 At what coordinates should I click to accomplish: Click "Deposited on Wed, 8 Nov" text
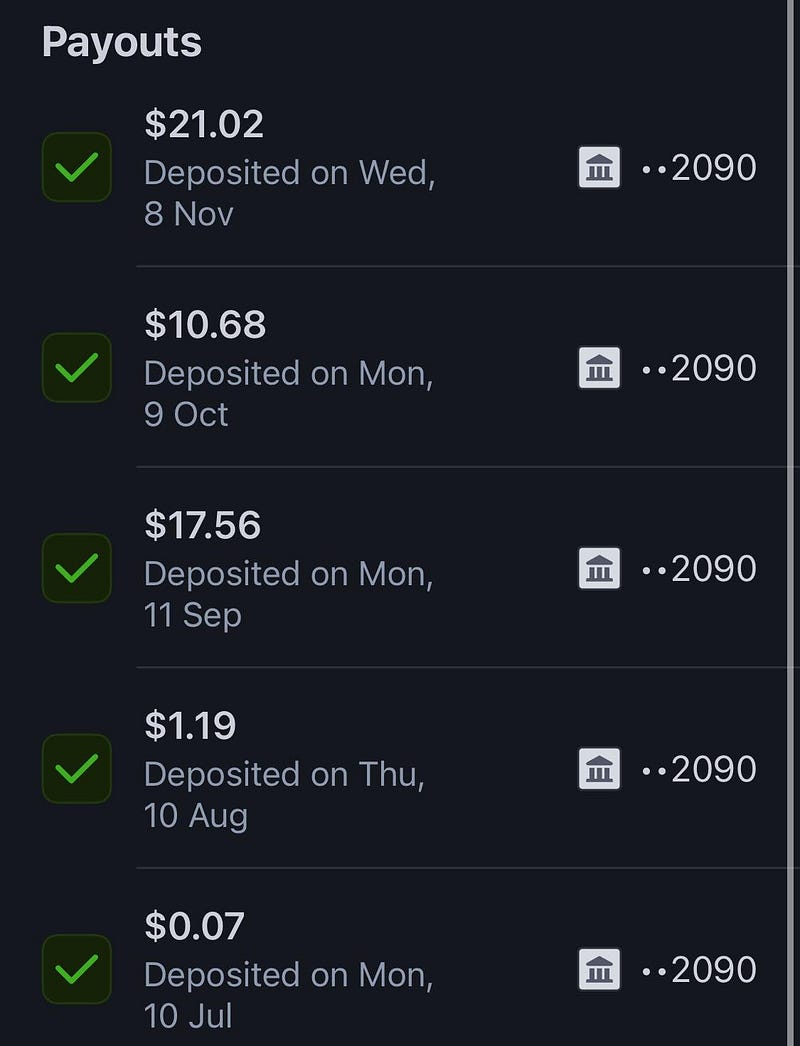(x=289, y=193)
